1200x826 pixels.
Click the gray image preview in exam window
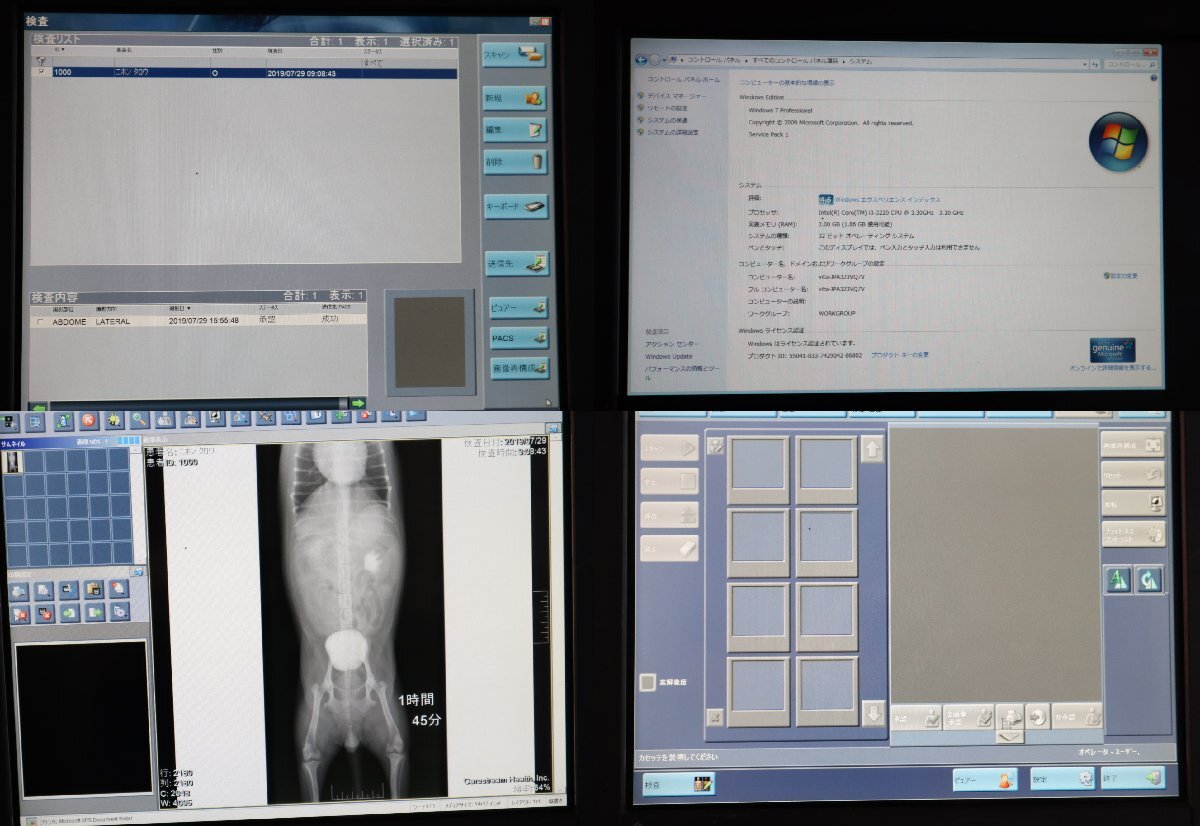429,342
